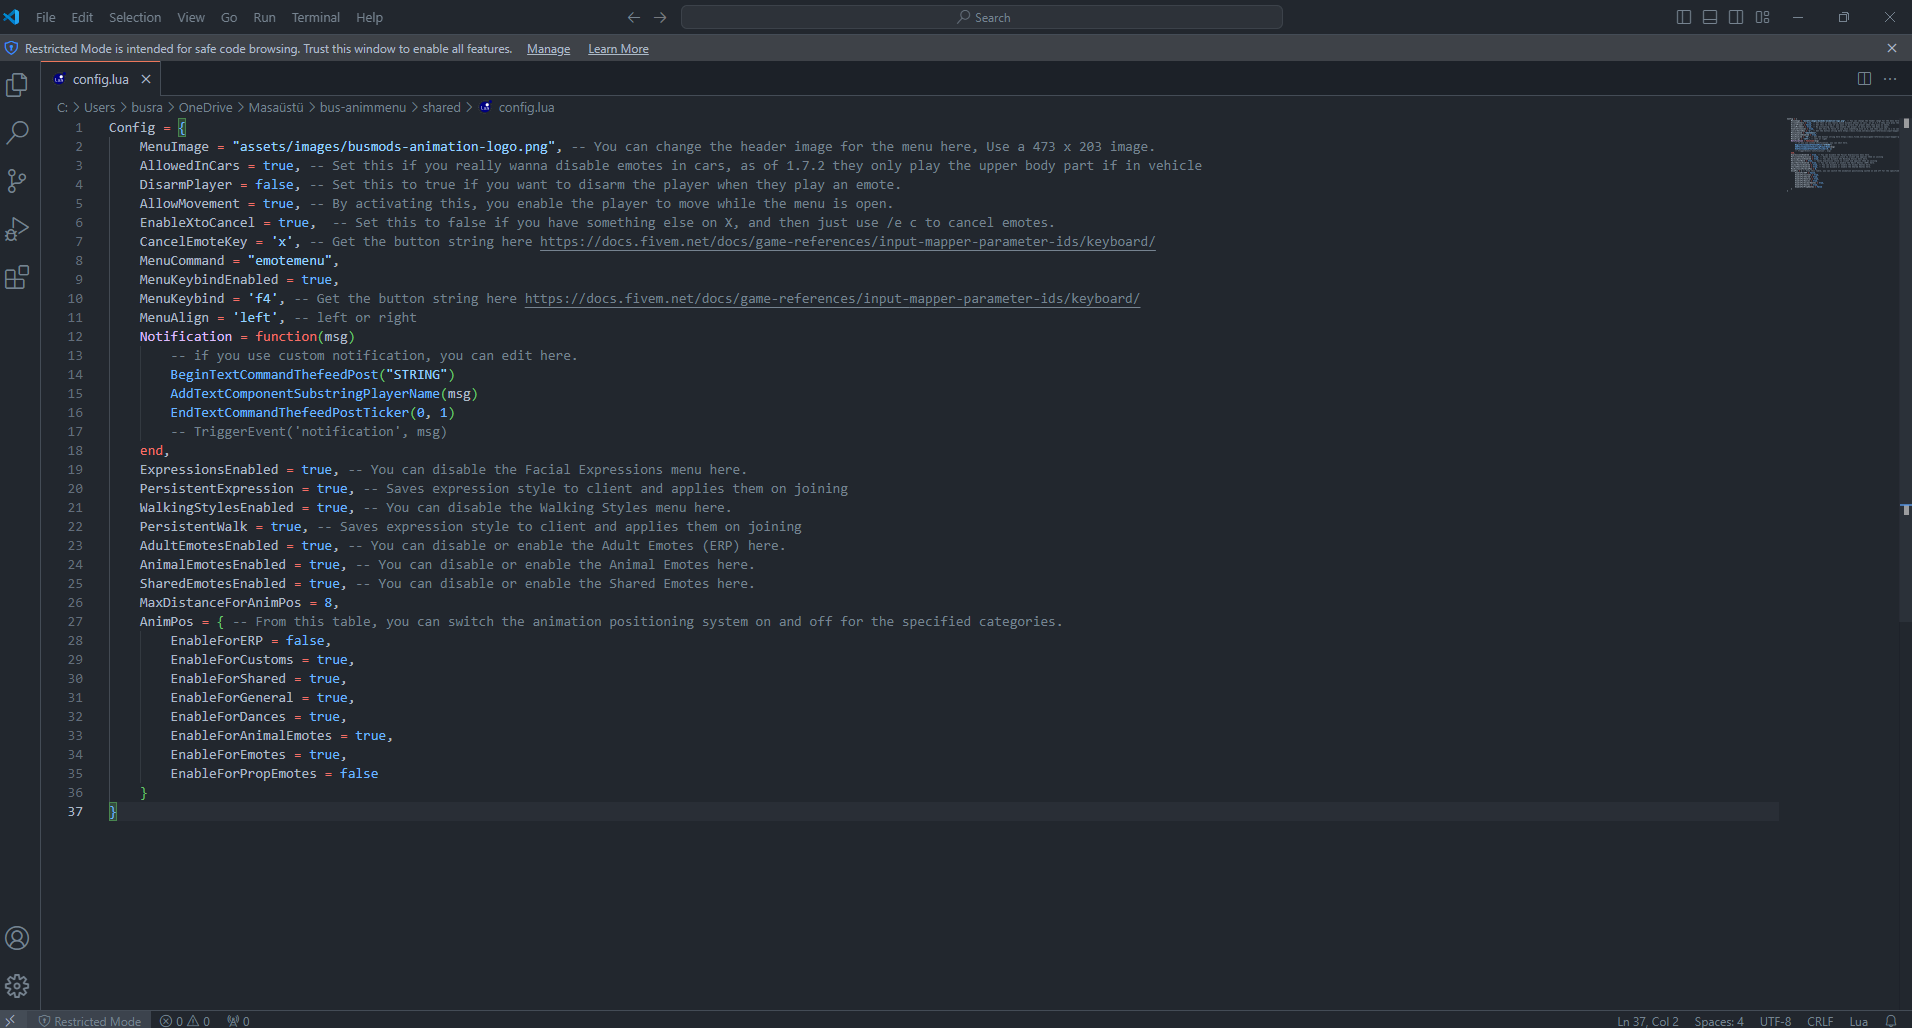Click the errors and warnings indicator
1912x1028 pixels.
185,1021
